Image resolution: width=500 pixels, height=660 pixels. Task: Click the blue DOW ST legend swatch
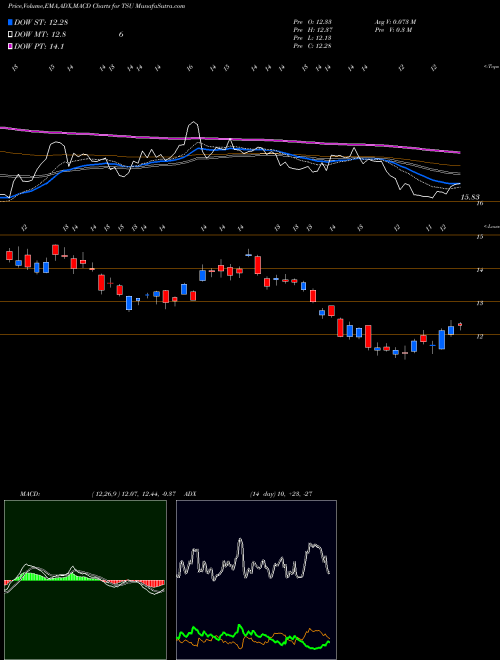click(10, 22)
